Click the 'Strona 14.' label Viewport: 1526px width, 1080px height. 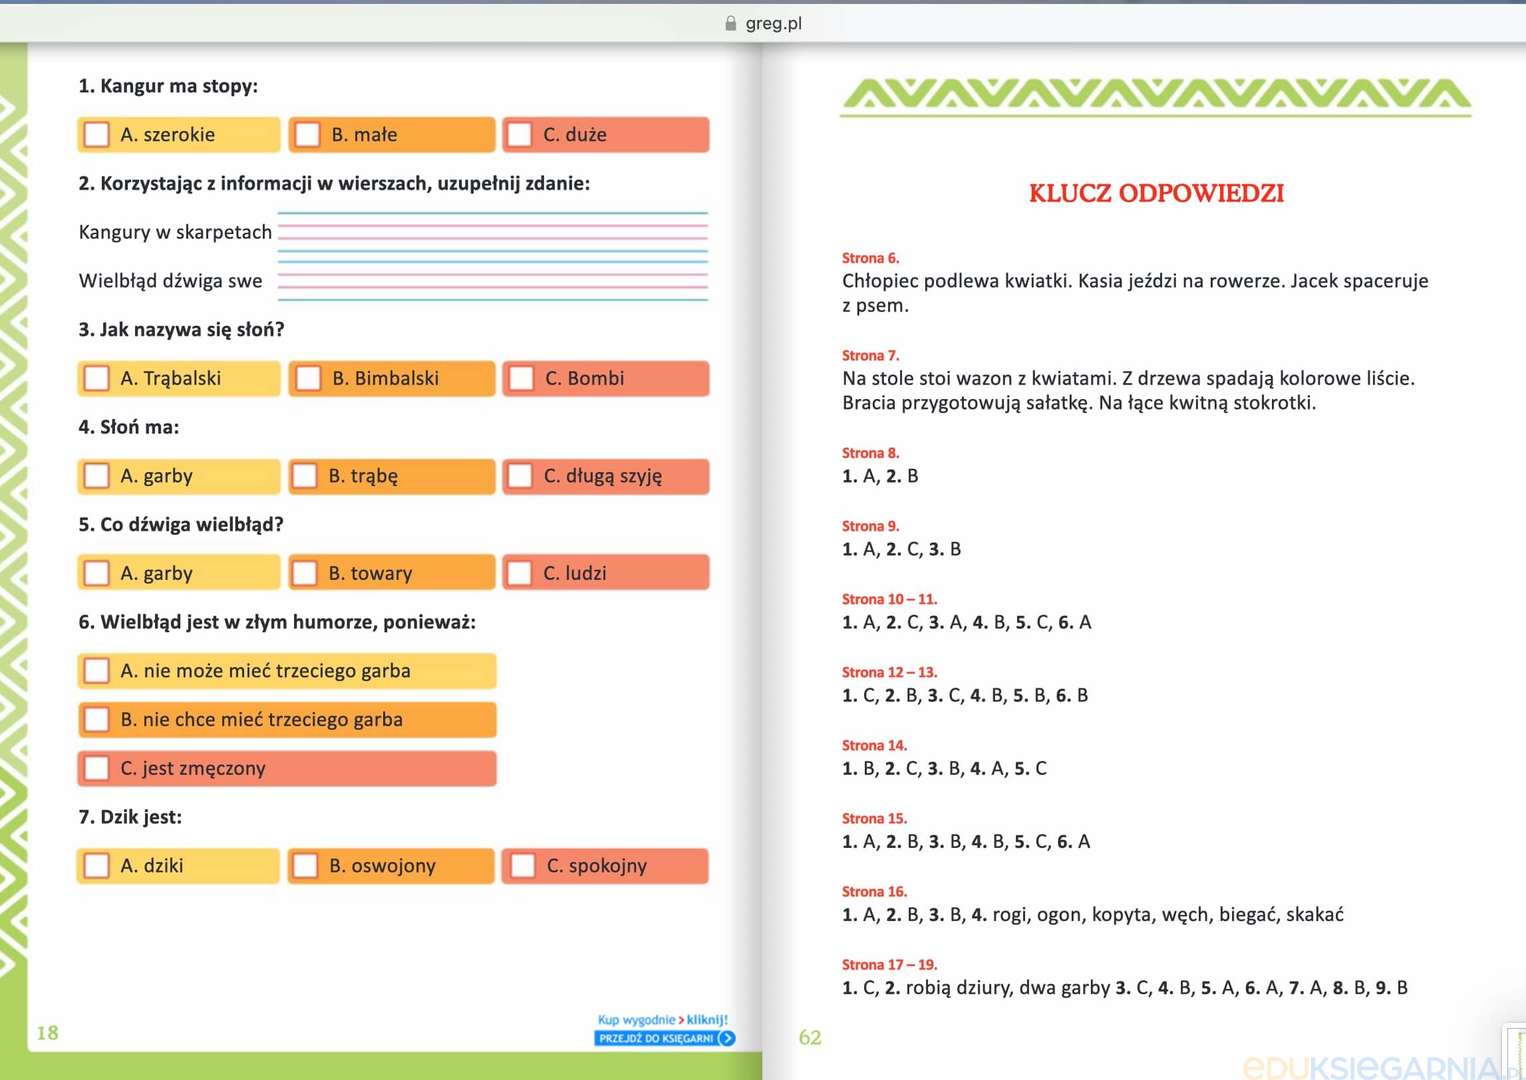874,745
